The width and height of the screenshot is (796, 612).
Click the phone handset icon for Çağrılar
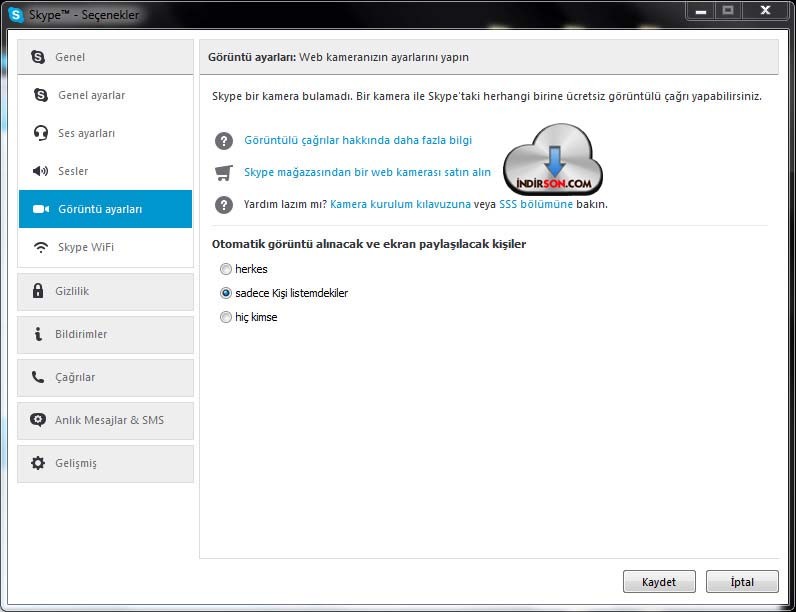pyautogui.click(x=38, y=377)
